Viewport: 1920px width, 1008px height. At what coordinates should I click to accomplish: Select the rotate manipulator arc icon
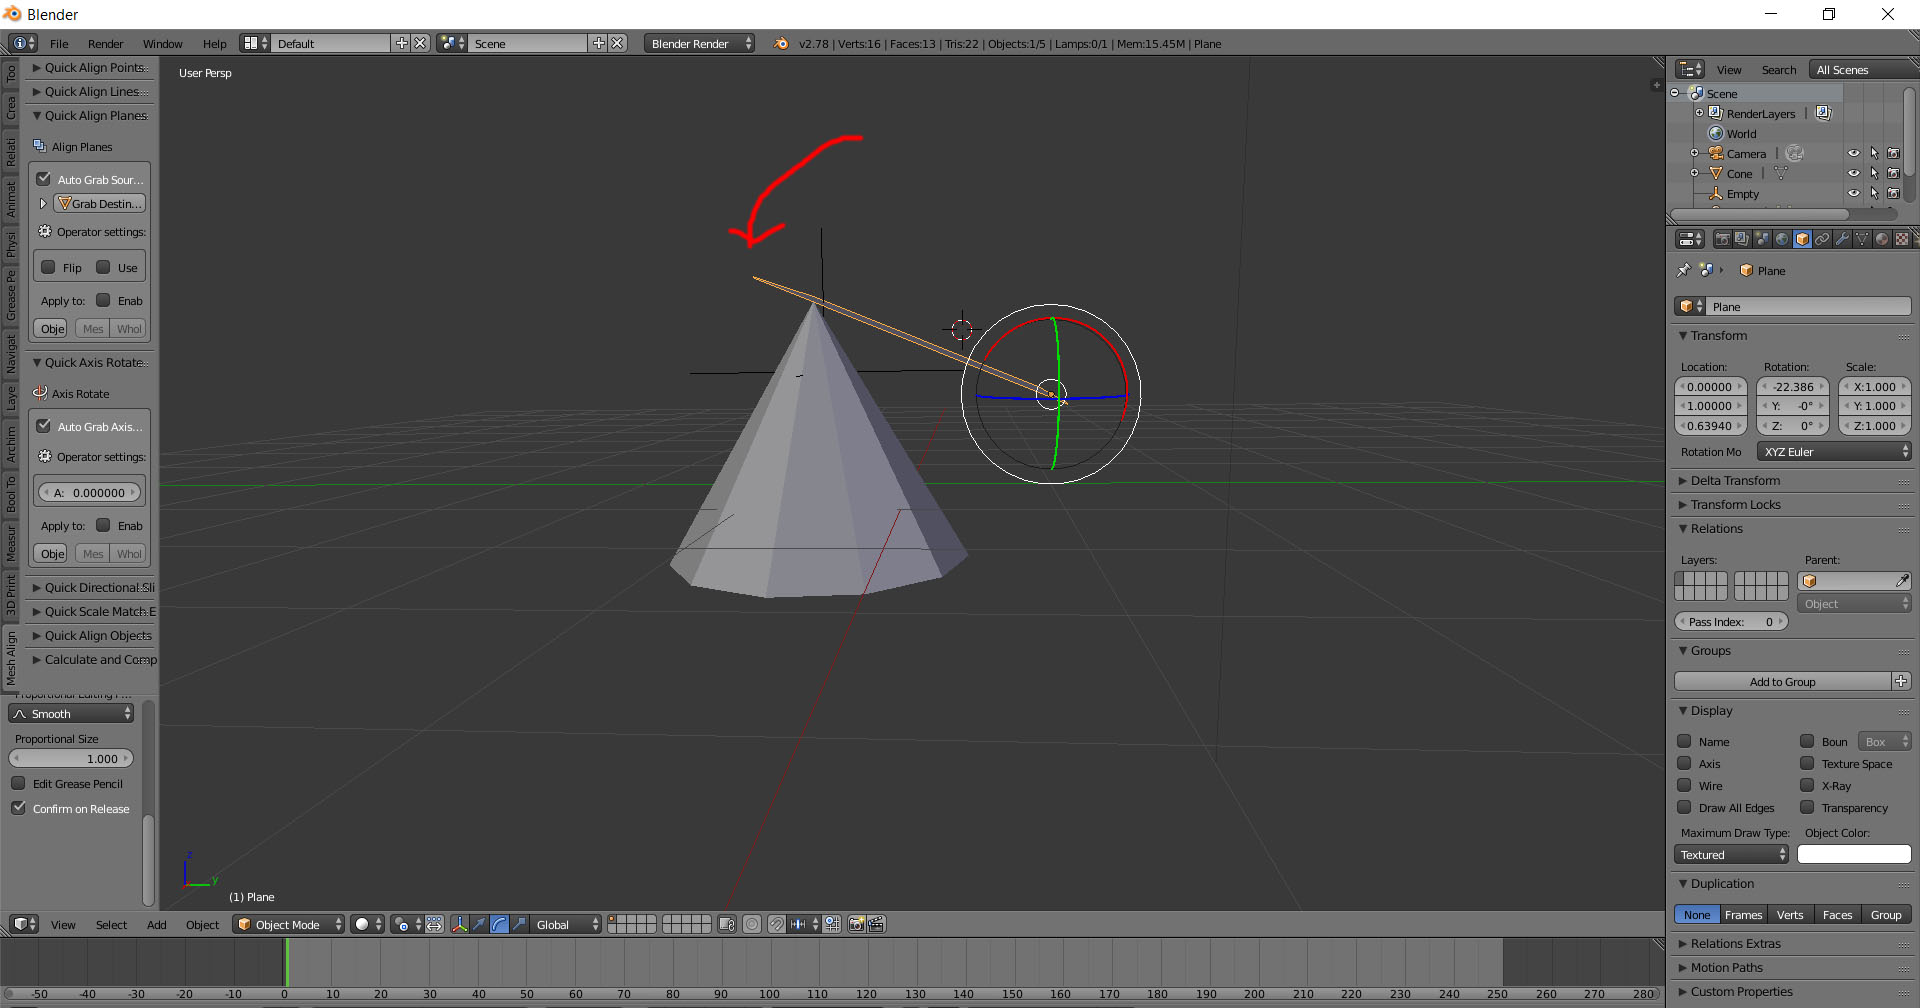click(499, 924)
